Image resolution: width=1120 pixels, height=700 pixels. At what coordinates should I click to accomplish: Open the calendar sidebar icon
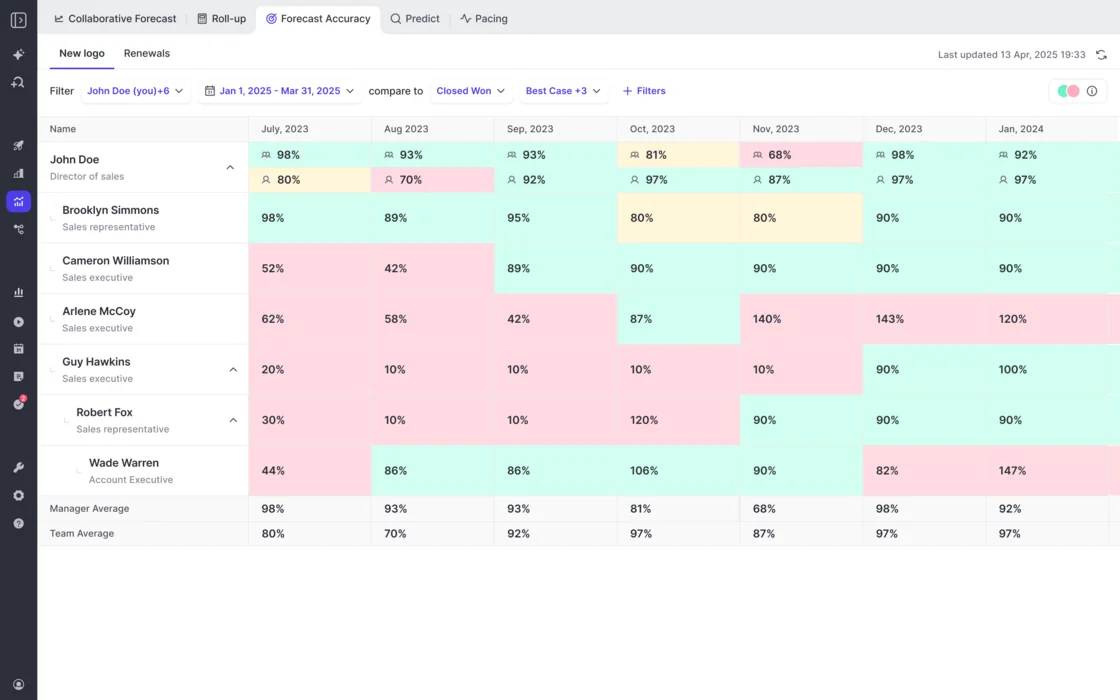[x=19, y=349]
